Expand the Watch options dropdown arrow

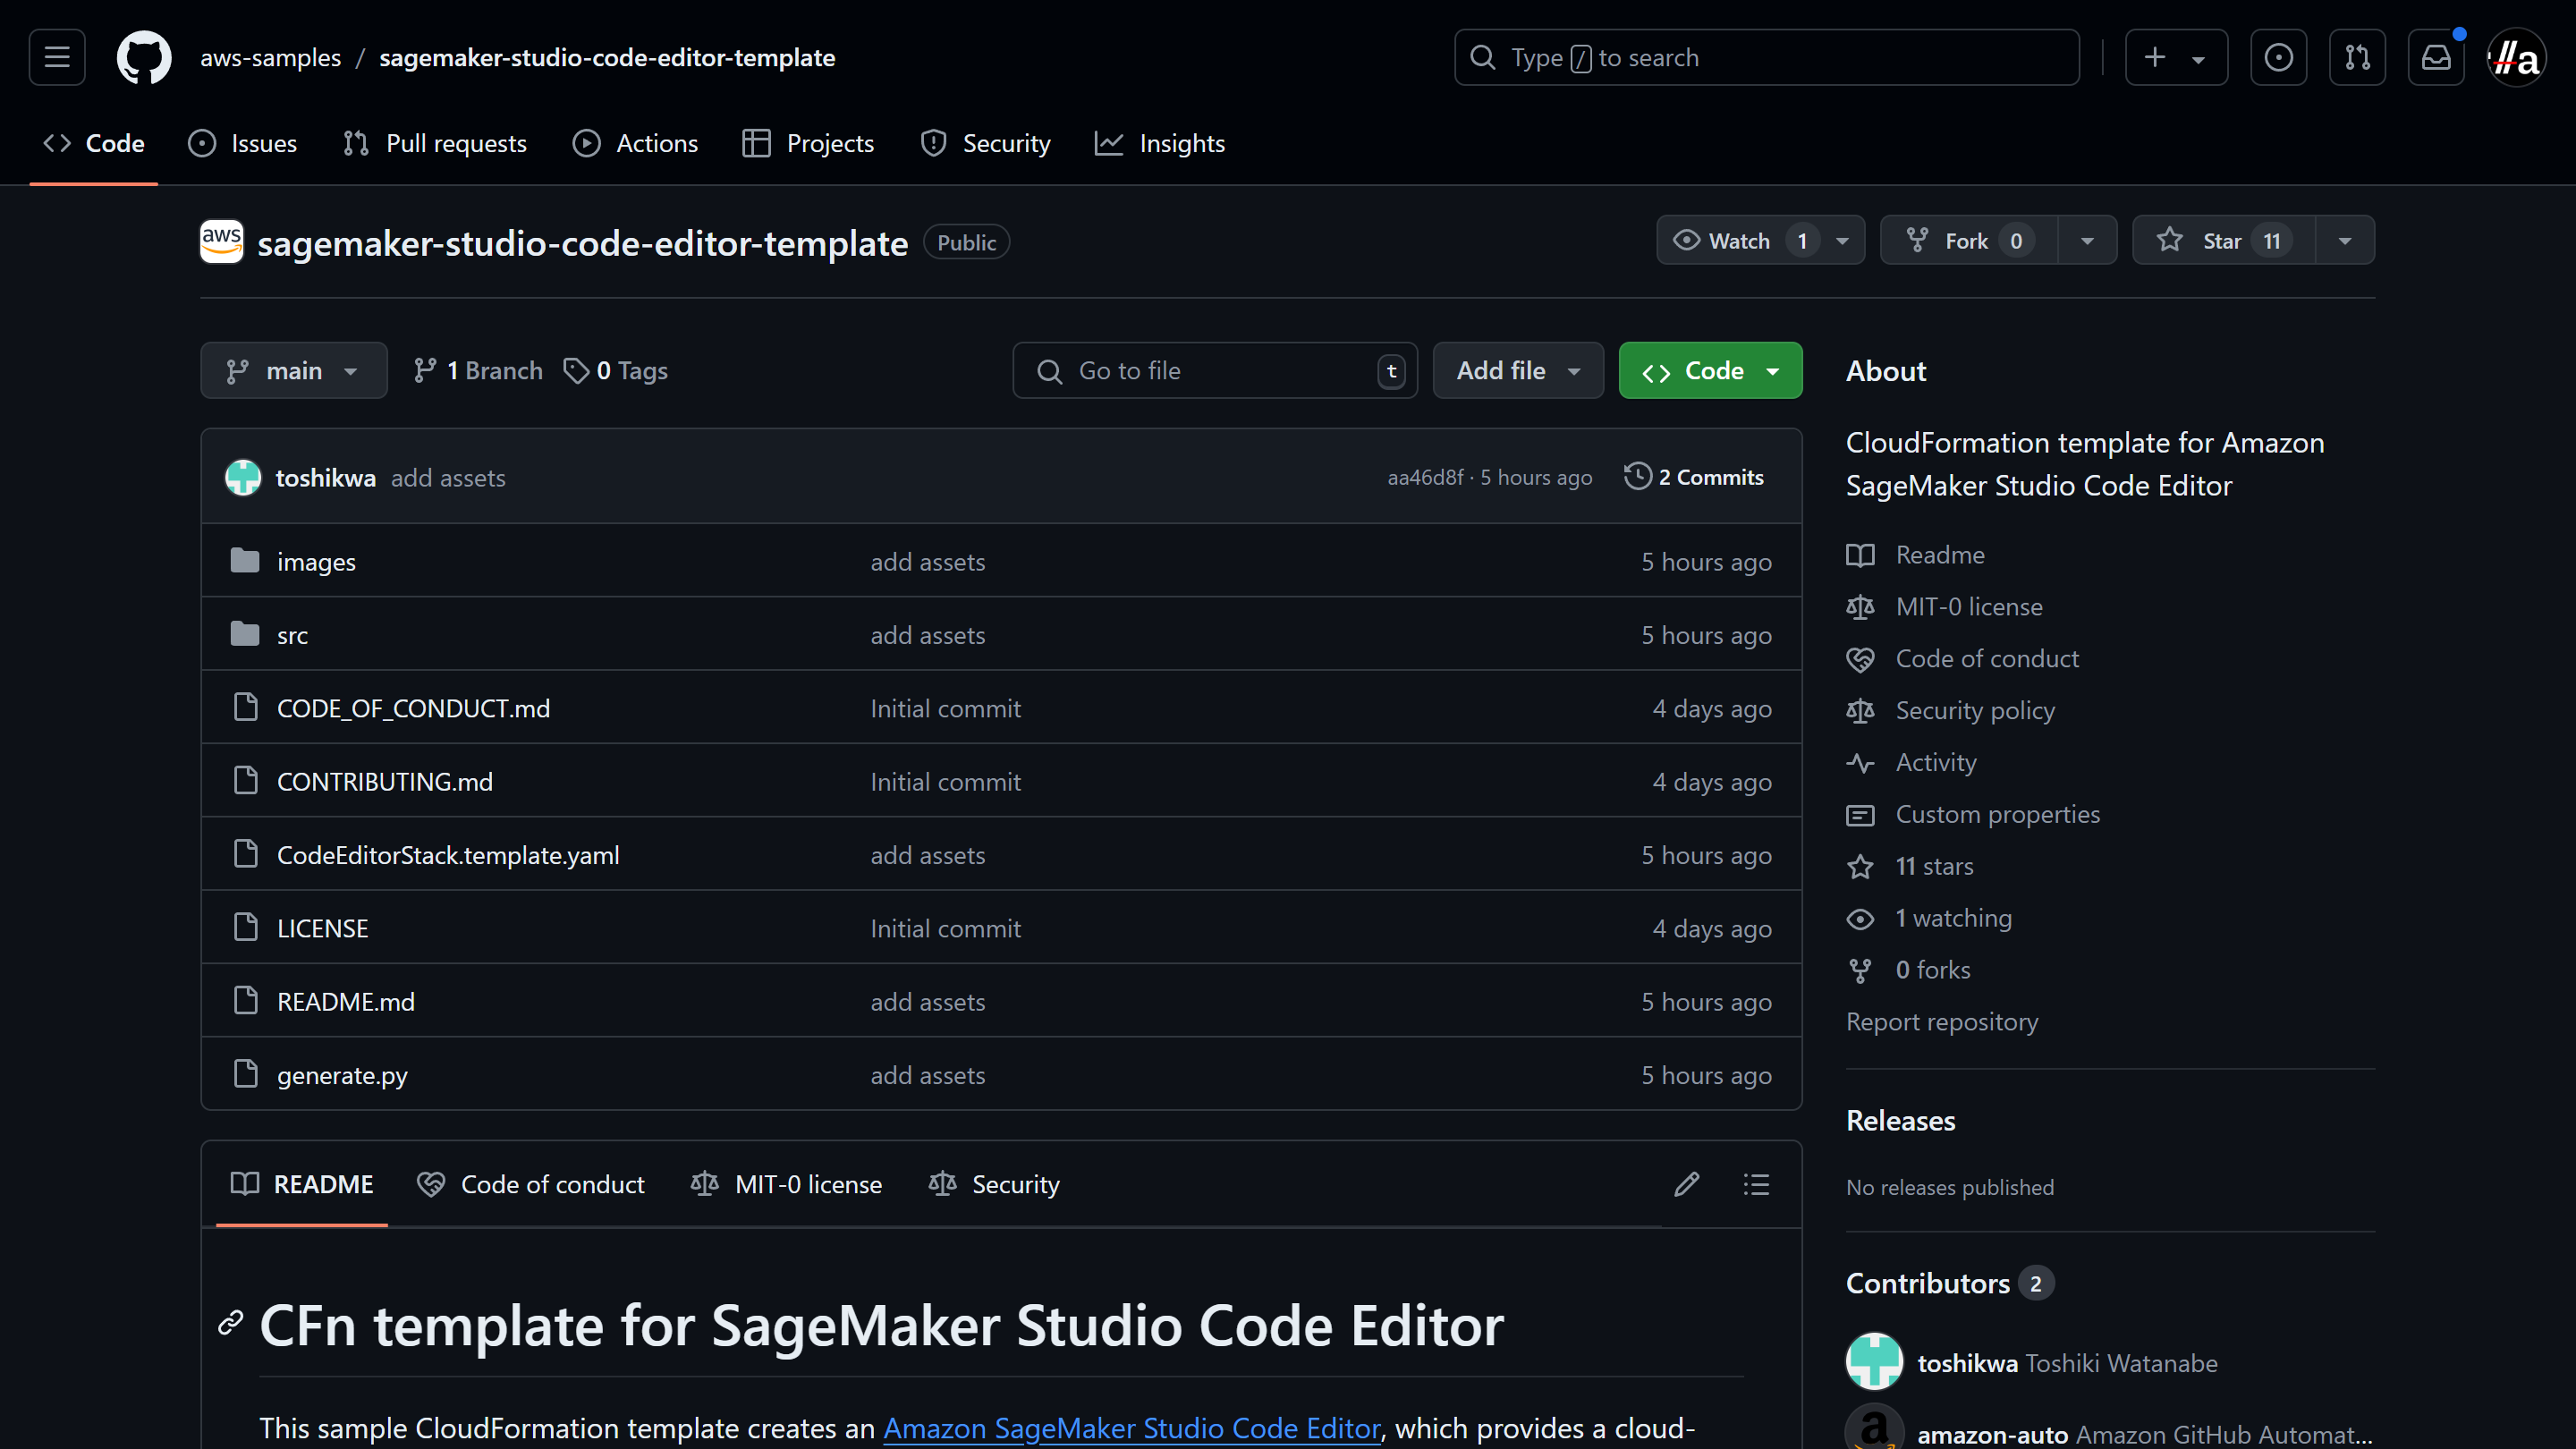pyautogui.click(x=1843, y=240)
